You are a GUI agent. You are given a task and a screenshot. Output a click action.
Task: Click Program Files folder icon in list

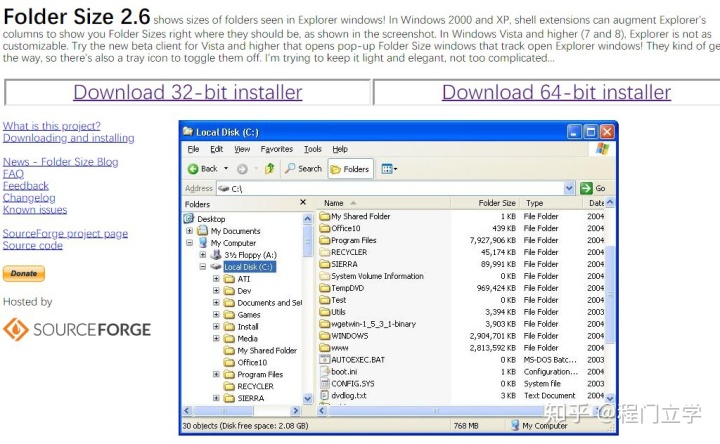[325, 240]
